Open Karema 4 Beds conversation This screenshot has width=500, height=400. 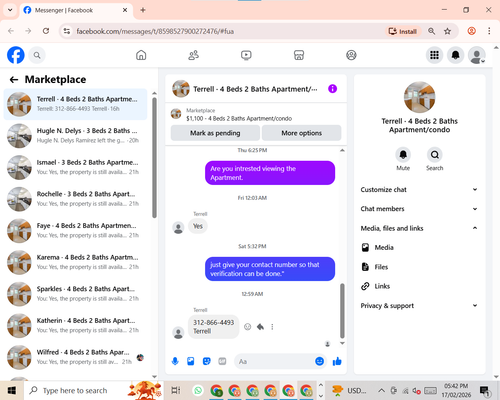[x=75, y=262]
